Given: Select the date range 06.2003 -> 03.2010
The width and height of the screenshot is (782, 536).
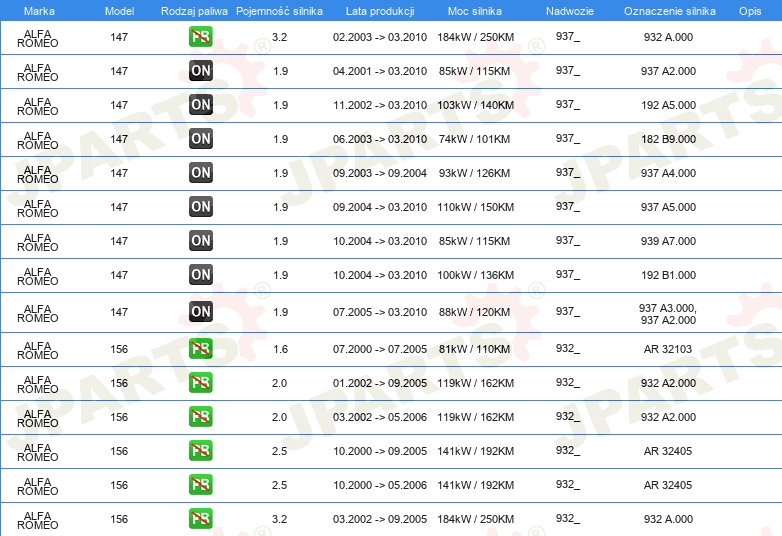Looking at the screenshot, I should (380, 139).
